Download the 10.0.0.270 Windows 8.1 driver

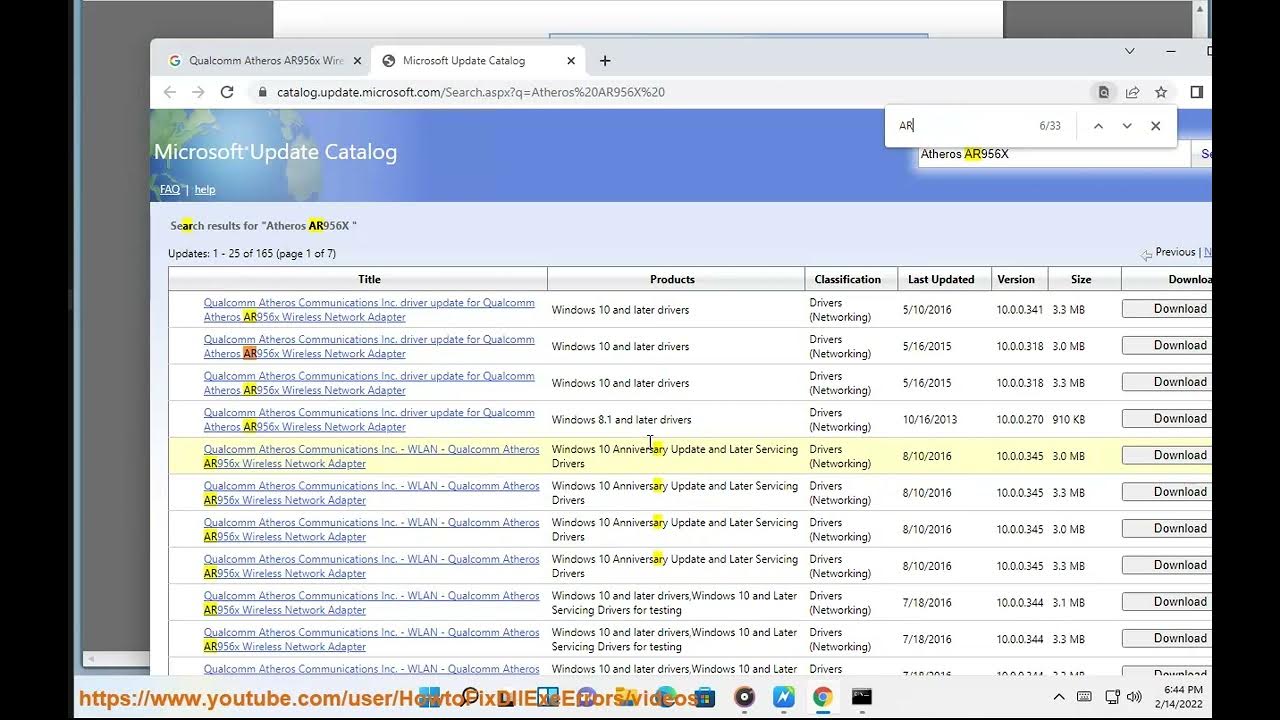(x=1166, y=419)
